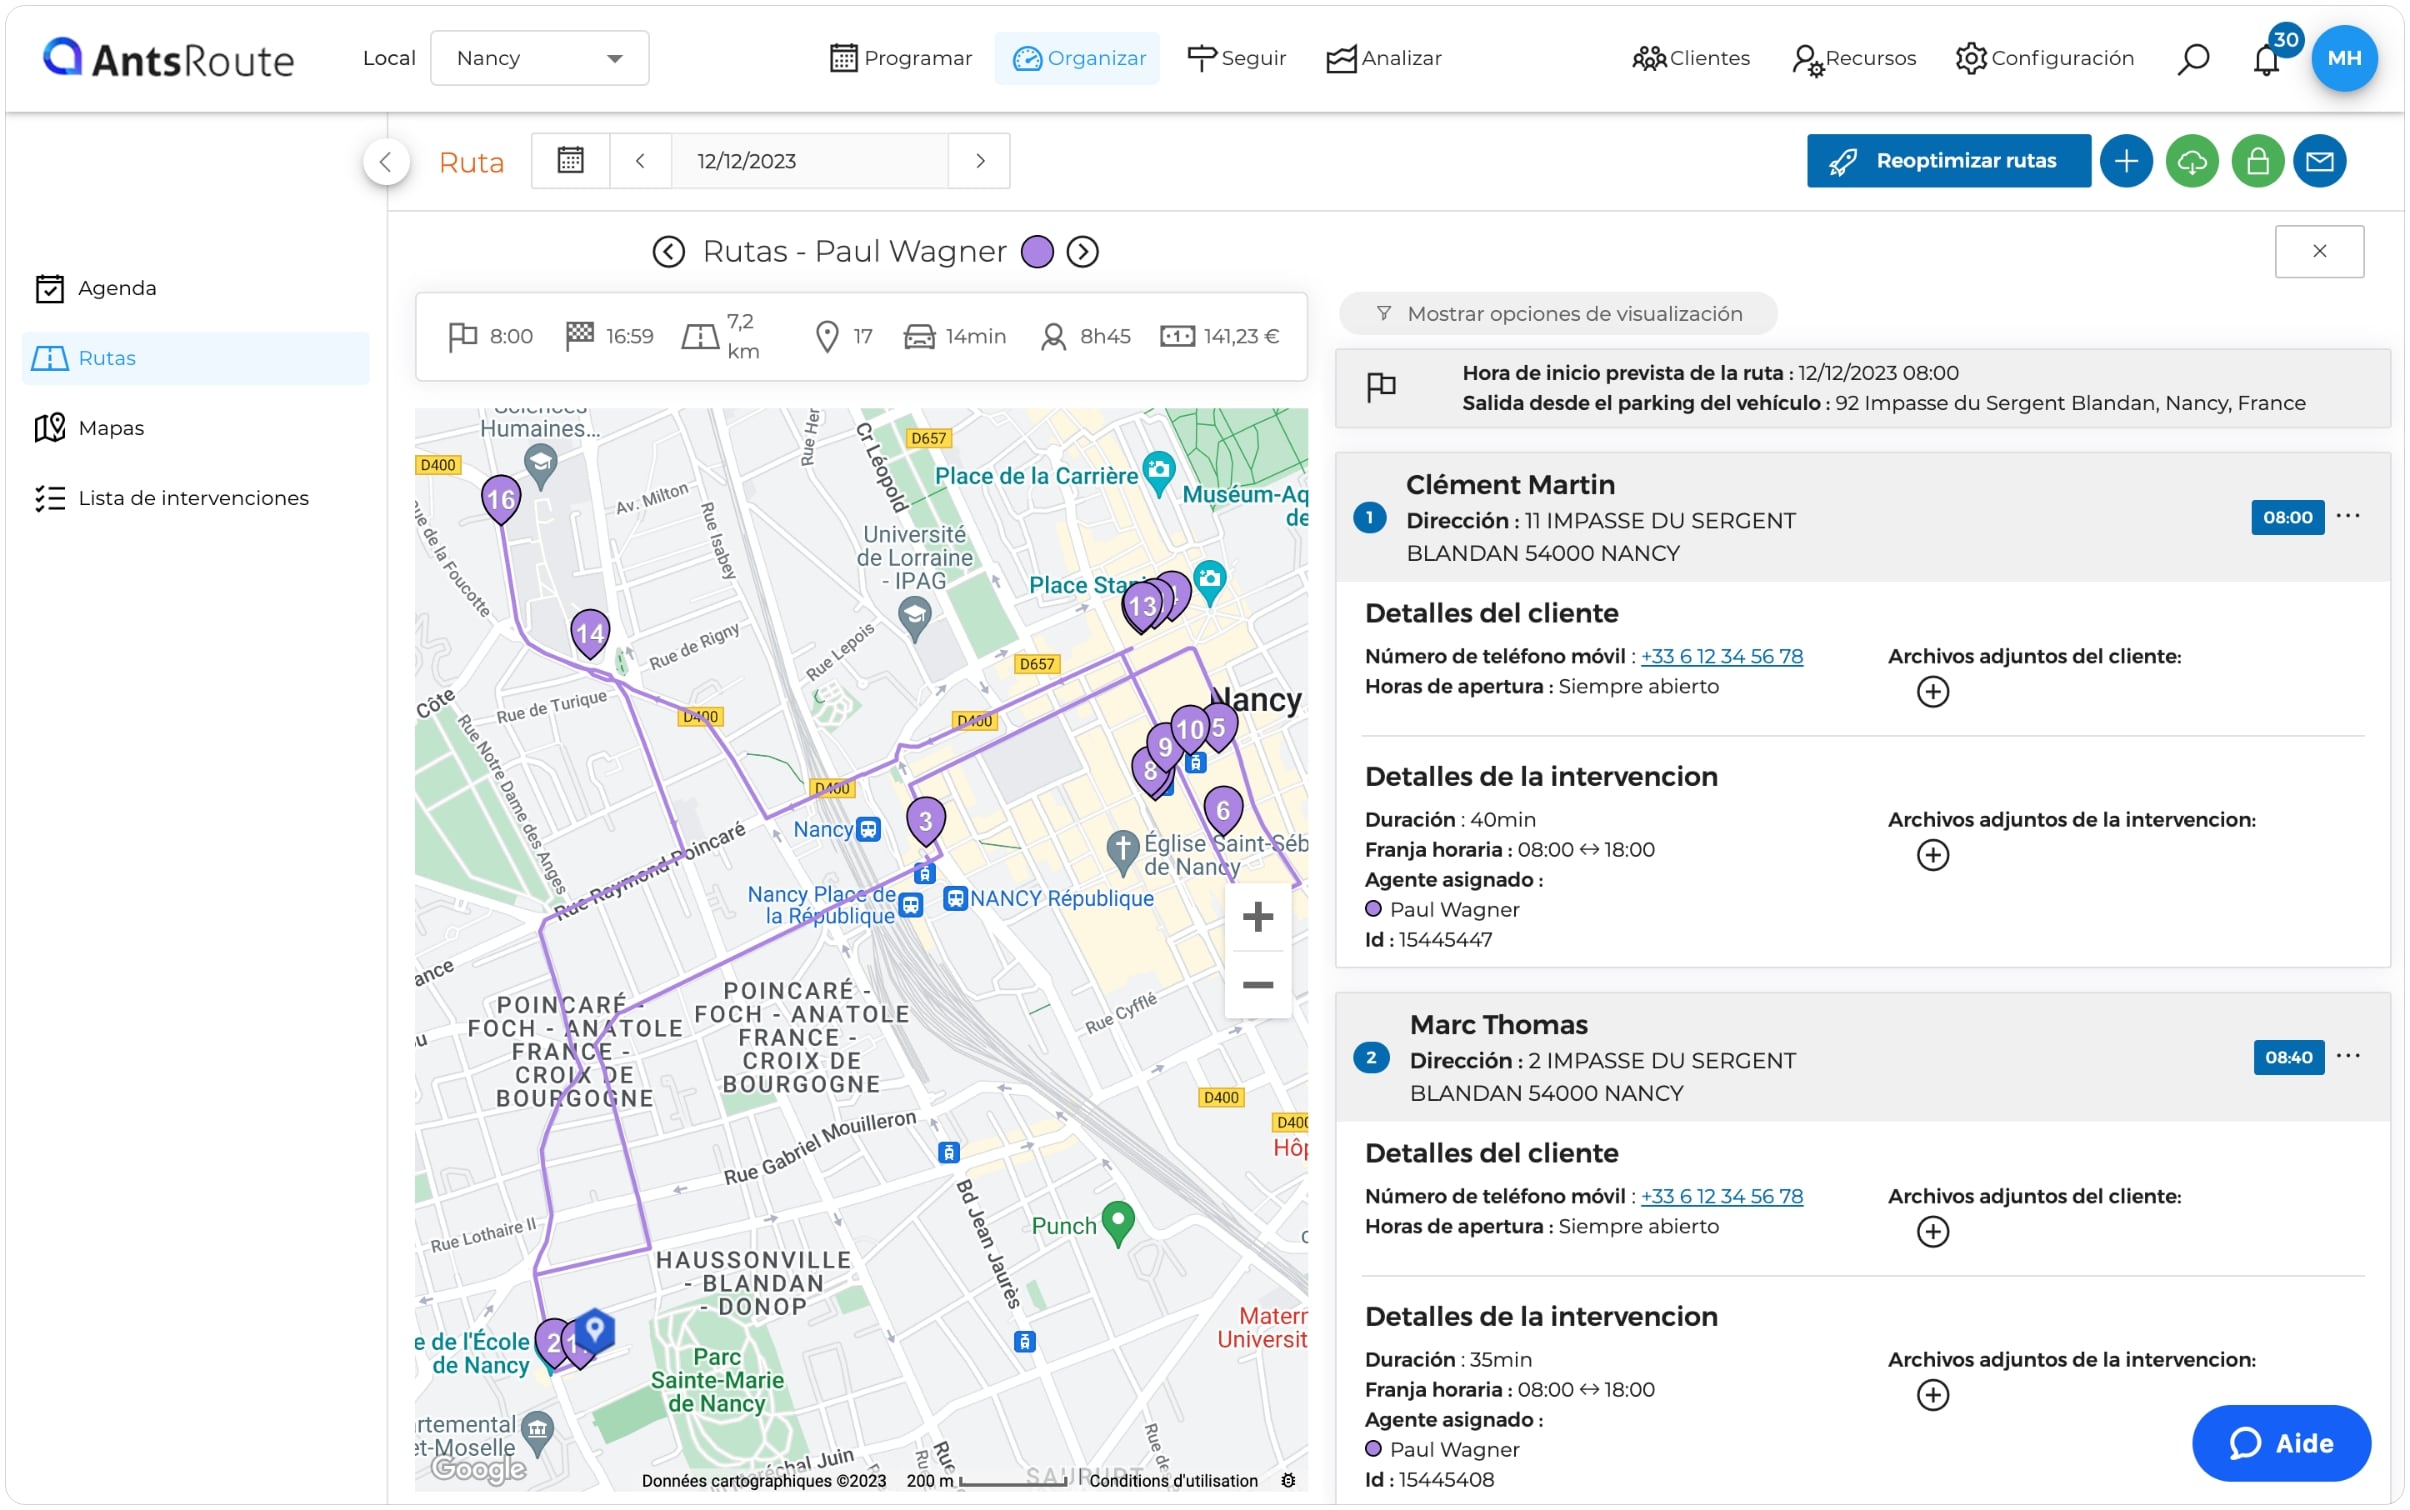2410x1510 pixels.
Task: Show next agent route arrow
Action: pos(1082,251)
